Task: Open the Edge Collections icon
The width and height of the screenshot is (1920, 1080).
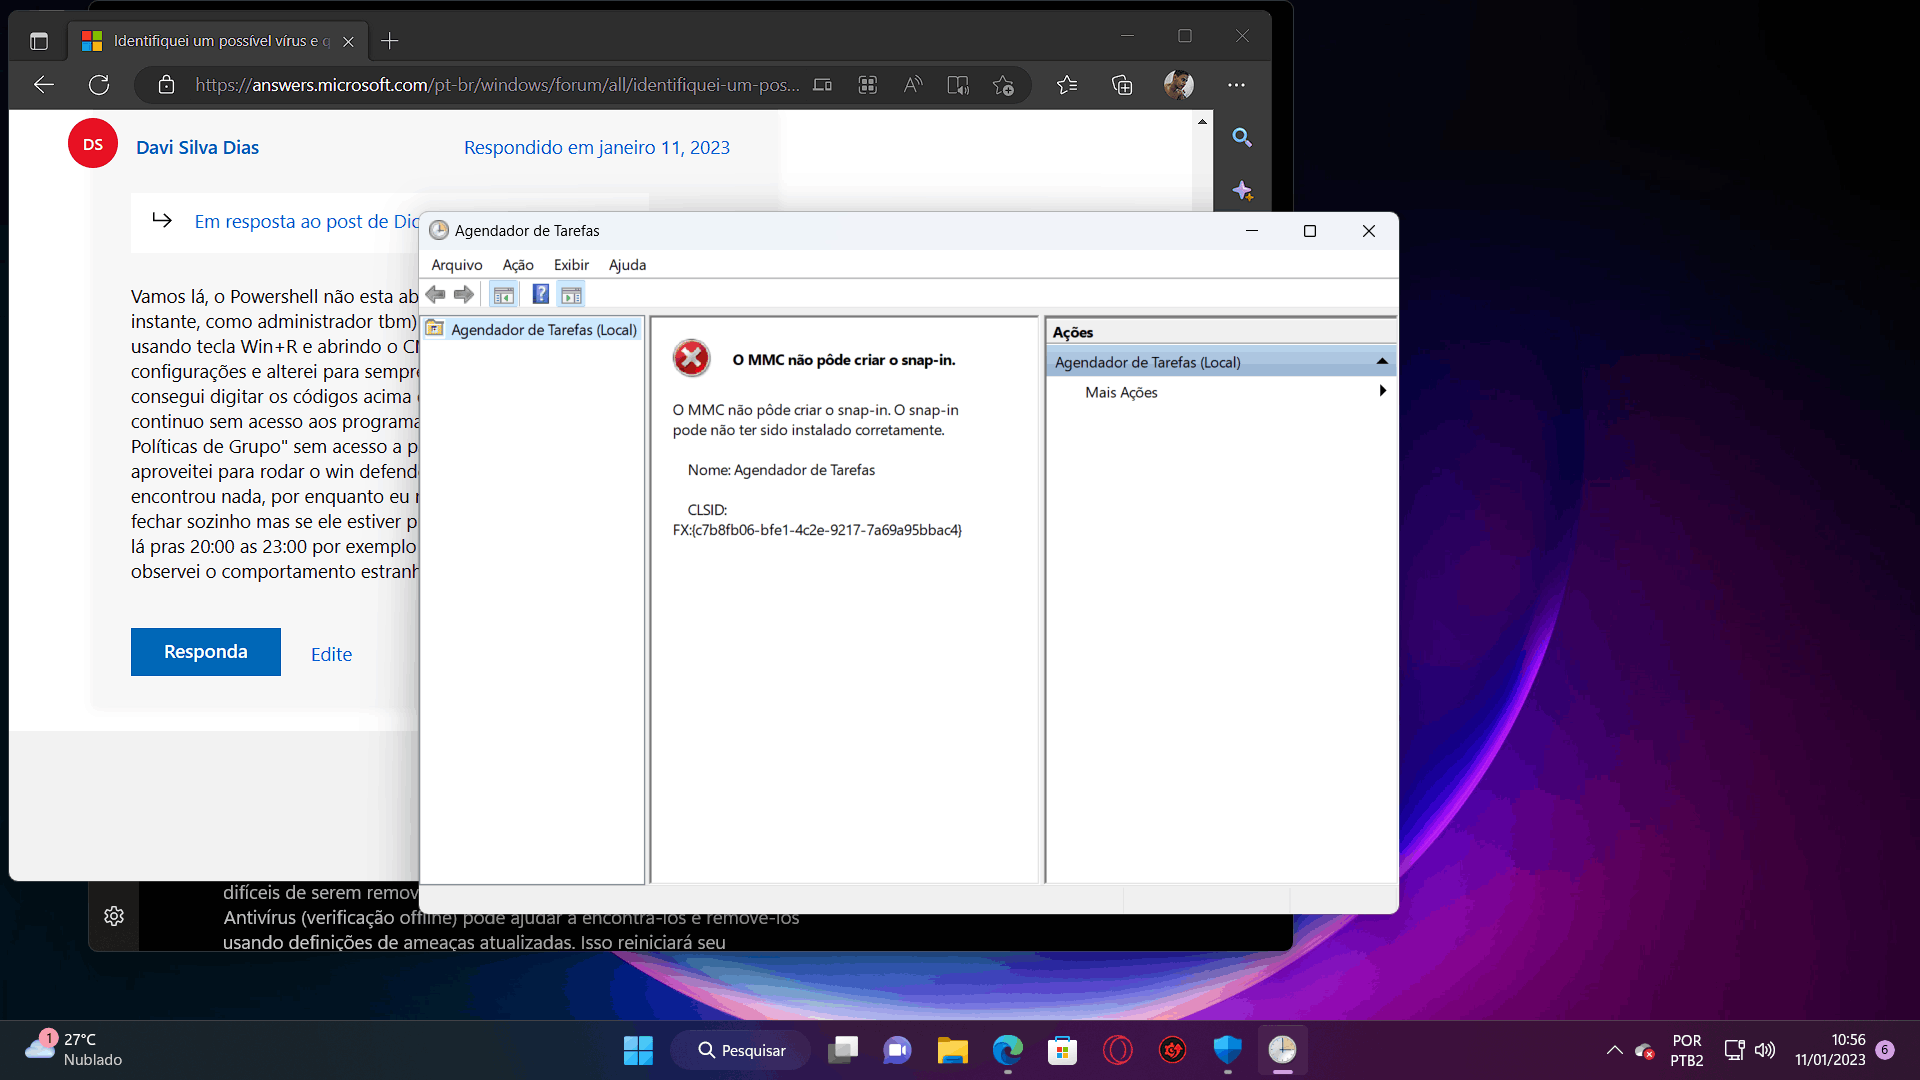Action: point(1122,85)
